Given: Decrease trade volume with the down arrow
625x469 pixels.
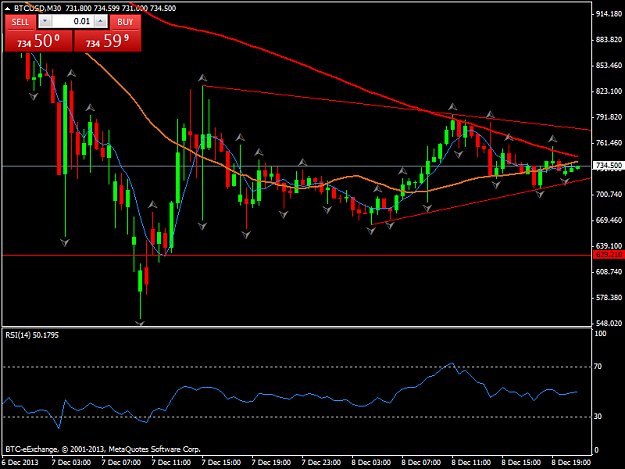Looking at the screenshot, I should (x=45, y=22).
